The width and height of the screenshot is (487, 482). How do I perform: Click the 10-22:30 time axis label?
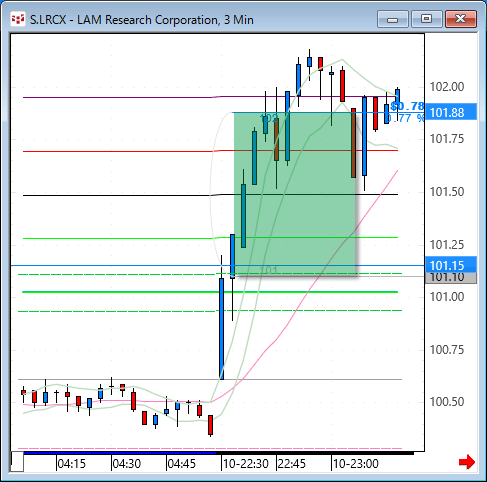pos(246,464)
